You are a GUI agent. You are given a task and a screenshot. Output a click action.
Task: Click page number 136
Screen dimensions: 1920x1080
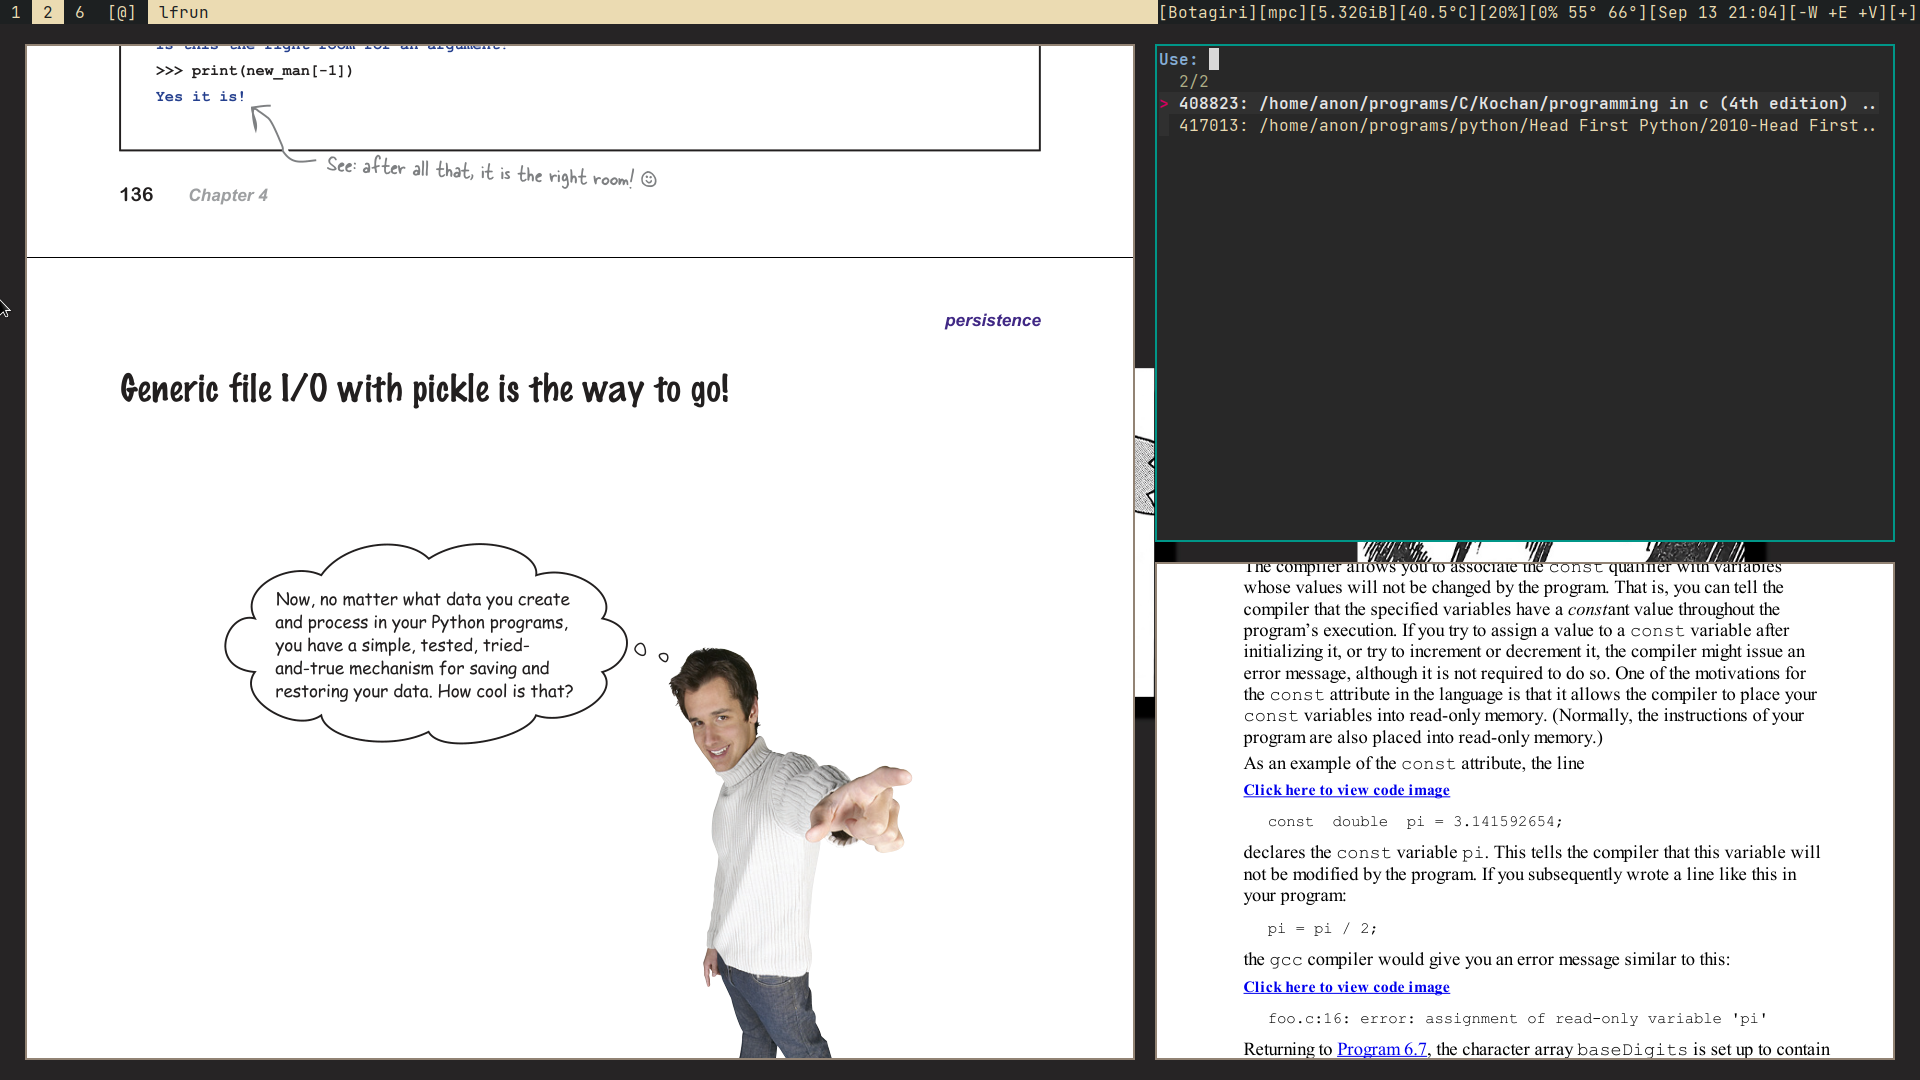136,194
